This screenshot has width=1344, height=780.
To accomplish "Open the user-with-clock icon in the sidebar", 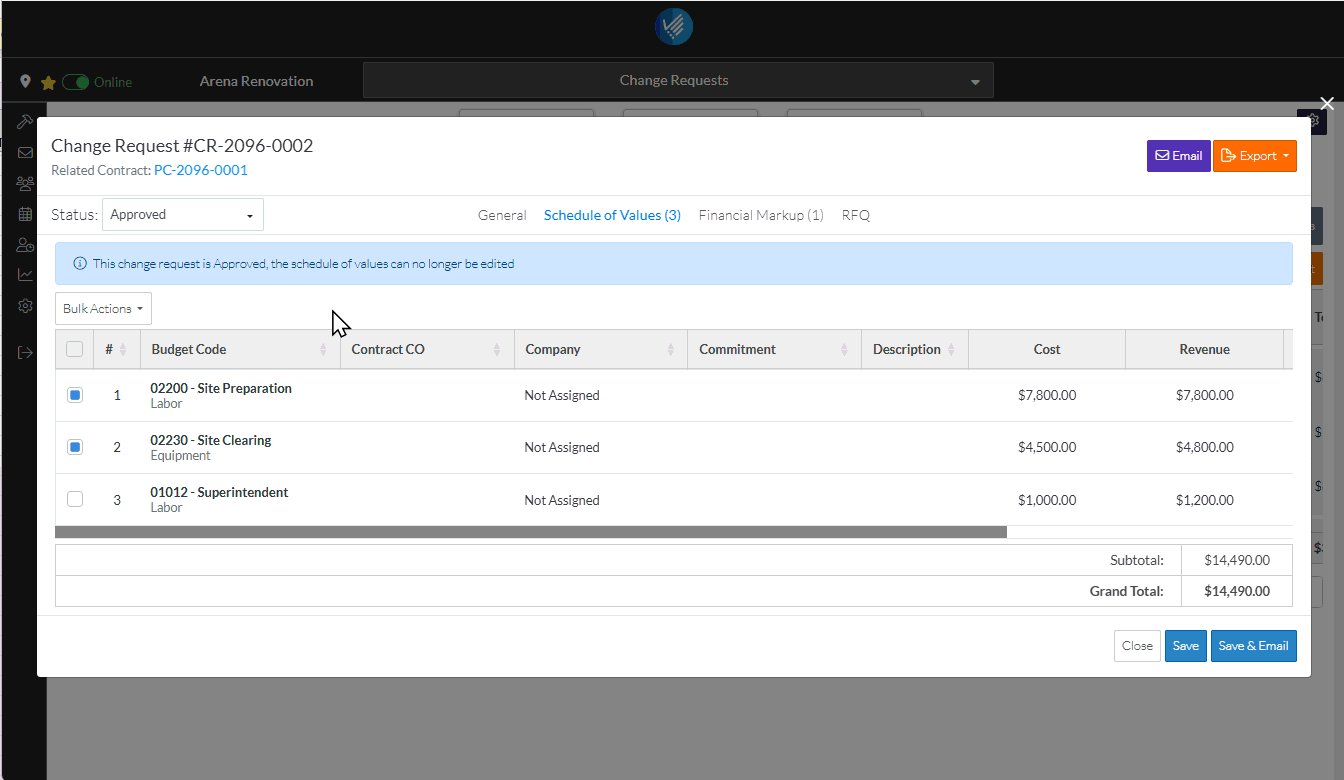I will click(x=25, y=244).
